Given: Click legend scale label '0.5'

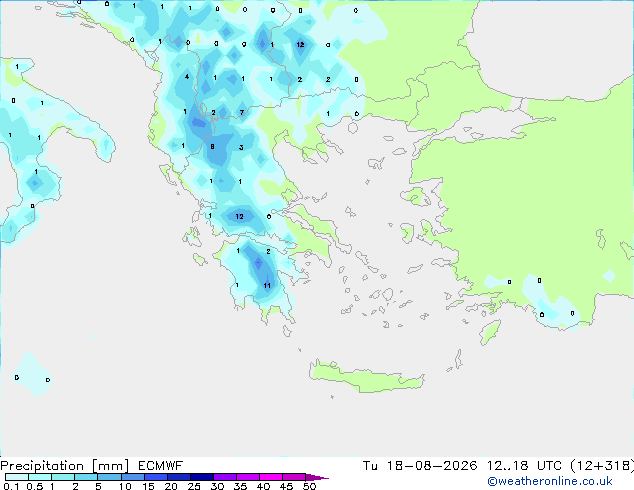Looking at the screenshot, I should point(35,486).
